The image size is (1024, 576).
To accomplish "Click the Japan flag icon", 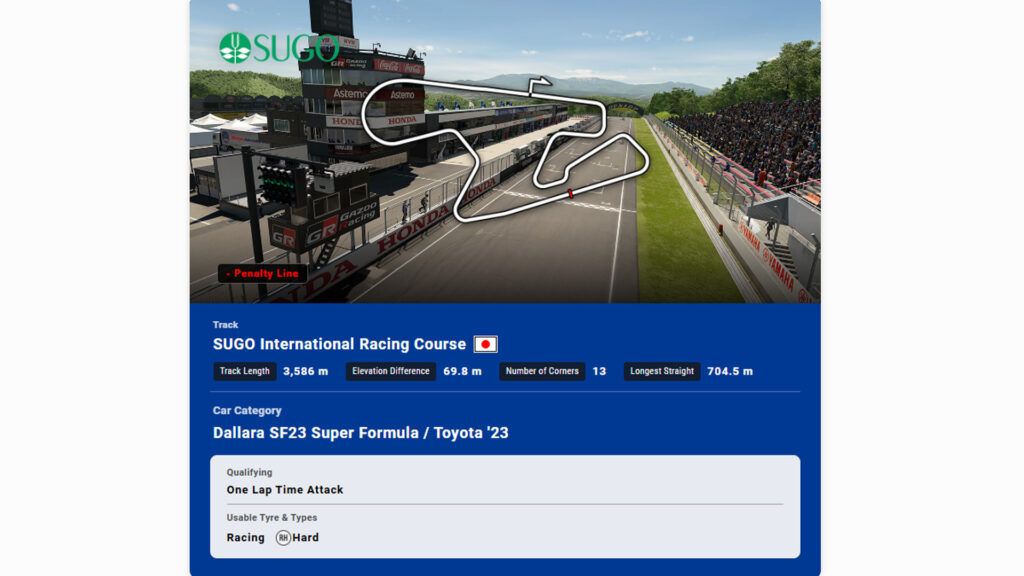I will [485, 344].
